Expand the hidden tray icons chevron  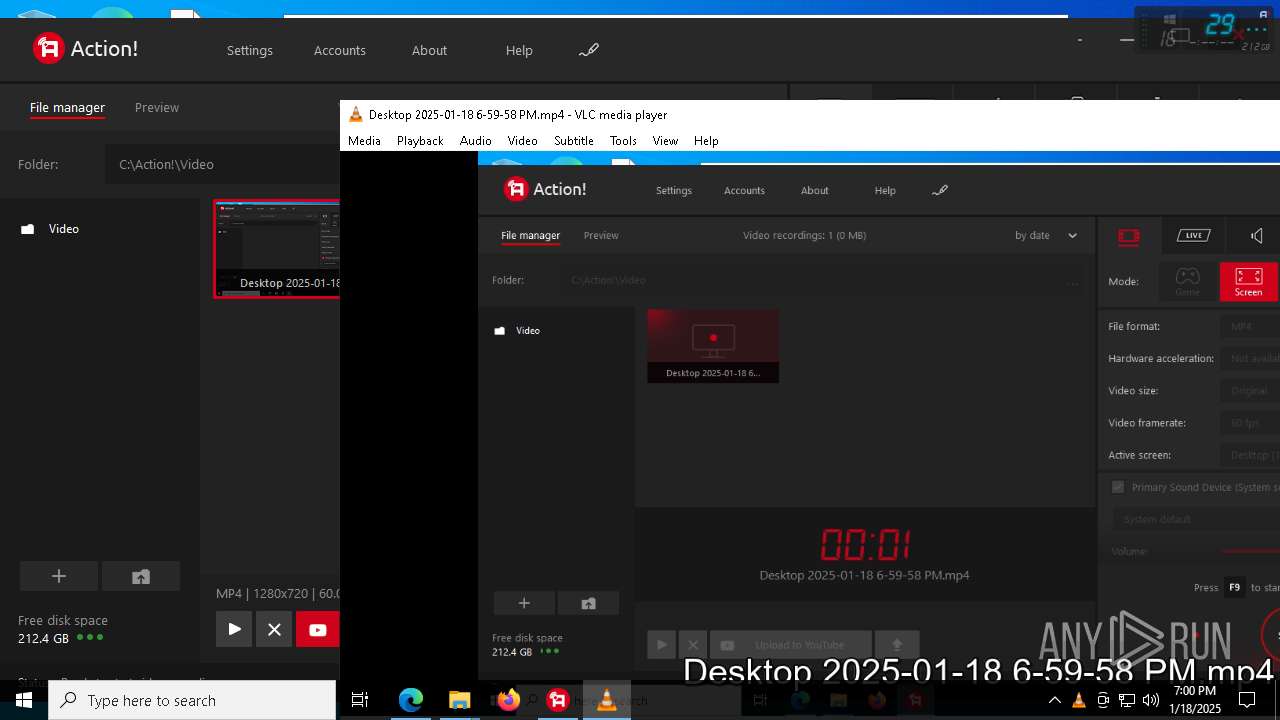coord(1054,700)
